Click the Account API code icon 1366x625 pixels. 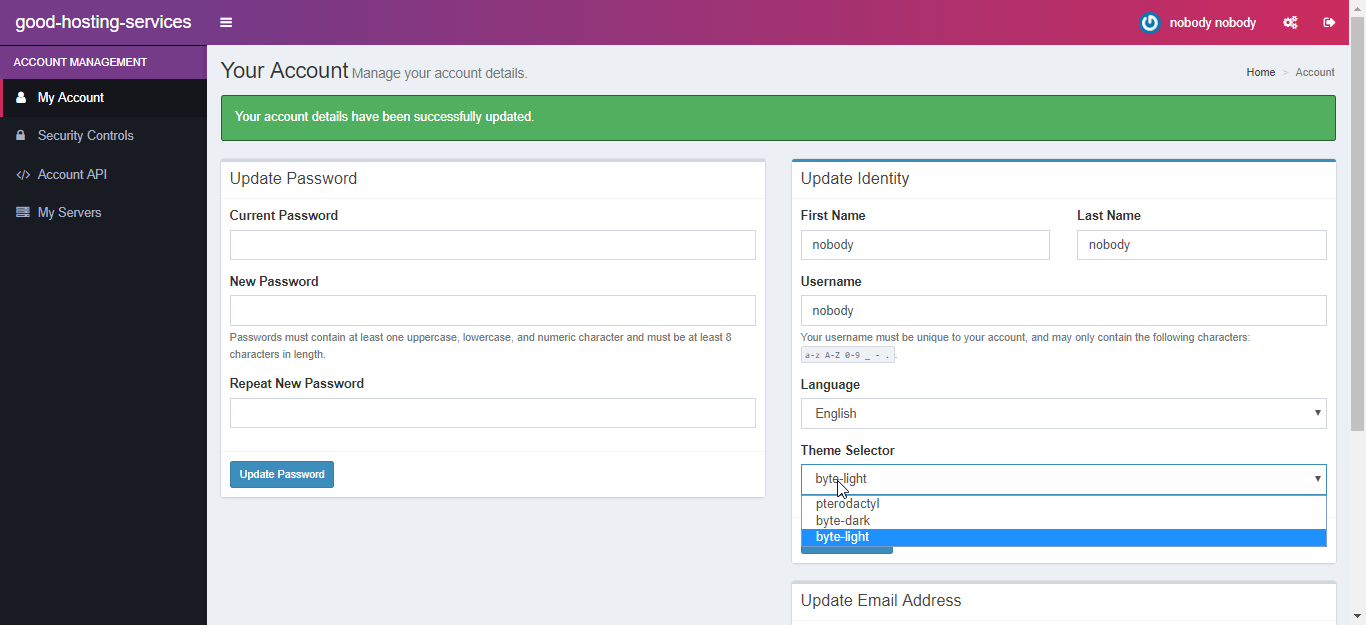[23, 174]
